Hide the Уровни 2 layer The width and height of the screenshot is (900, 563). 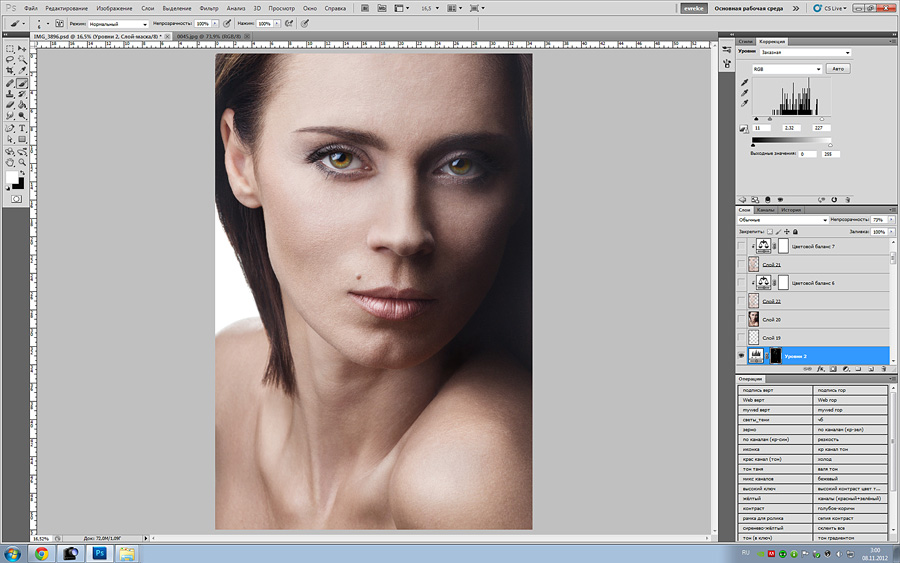coord(741,355)
